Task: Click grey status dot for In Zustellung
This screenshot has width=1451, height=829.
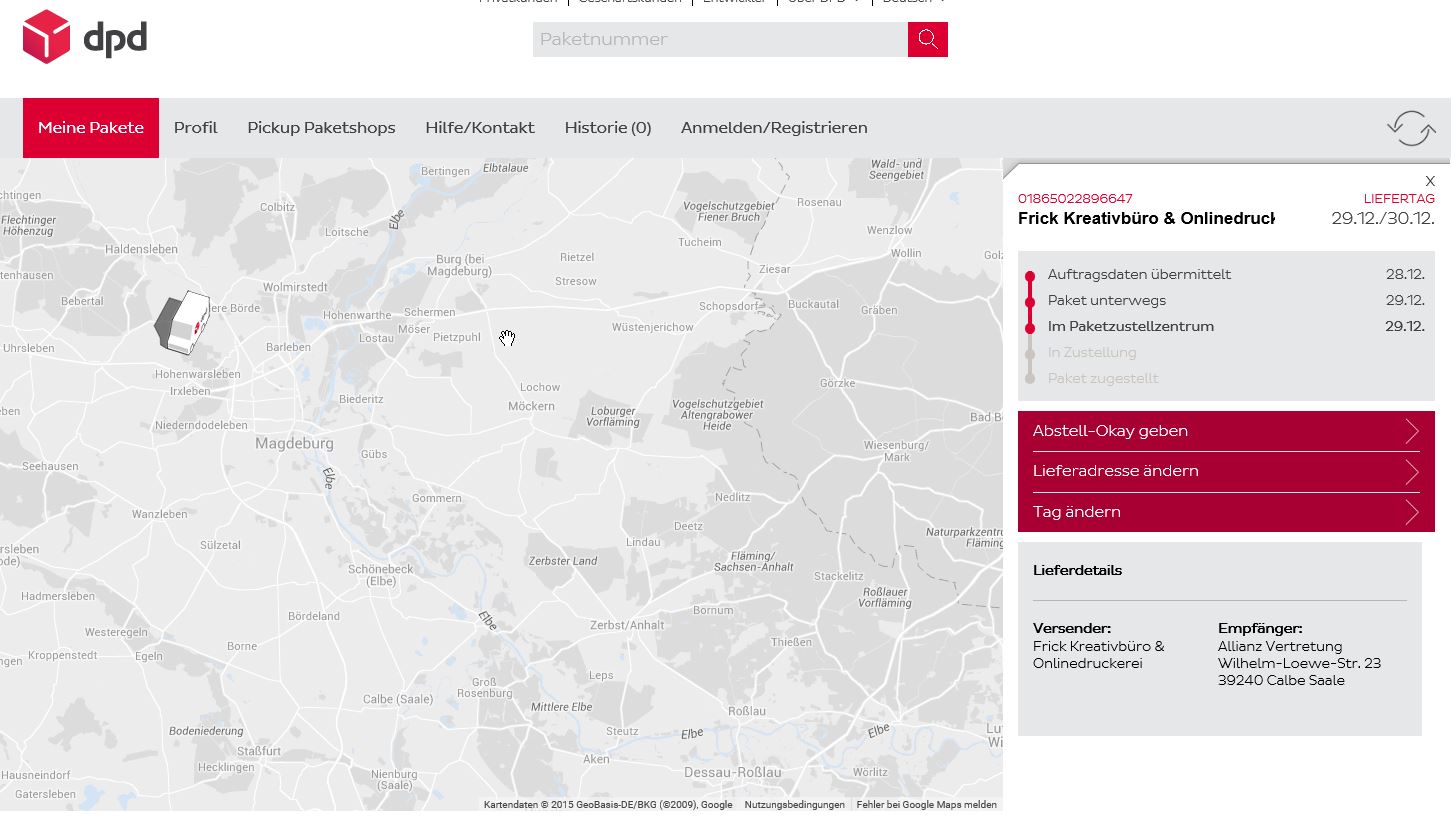Action: [x=1030, y=353]
